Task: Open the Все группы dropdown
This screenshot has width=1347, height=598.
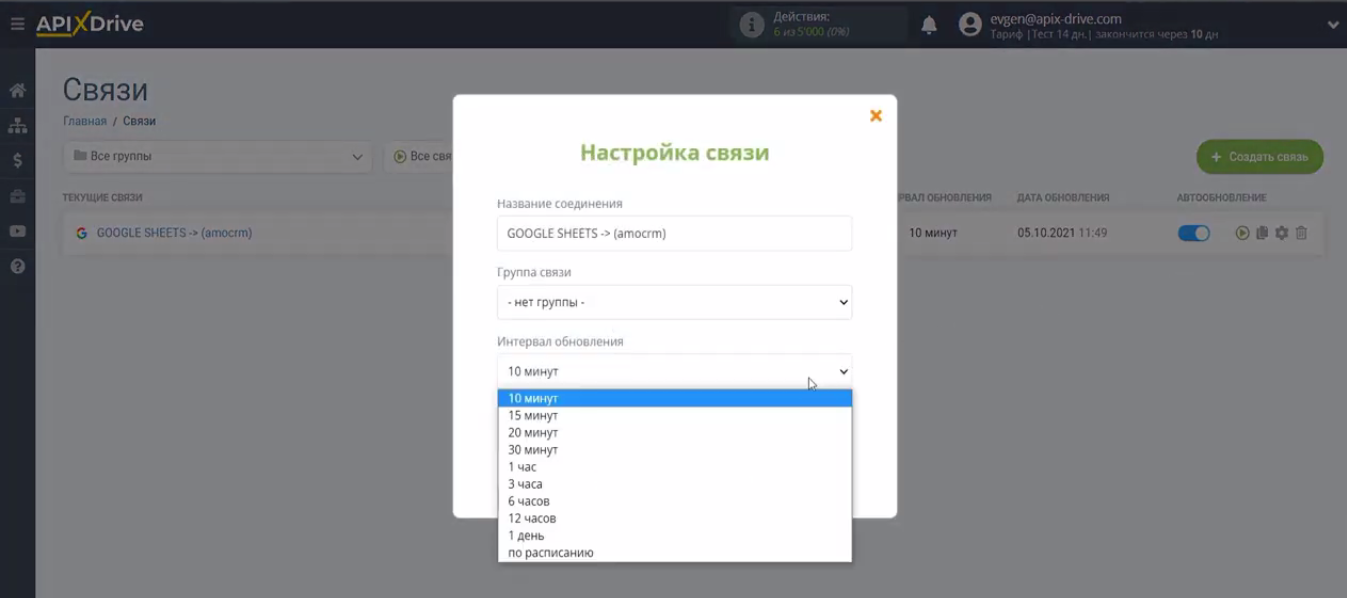Action: point(217,157)
